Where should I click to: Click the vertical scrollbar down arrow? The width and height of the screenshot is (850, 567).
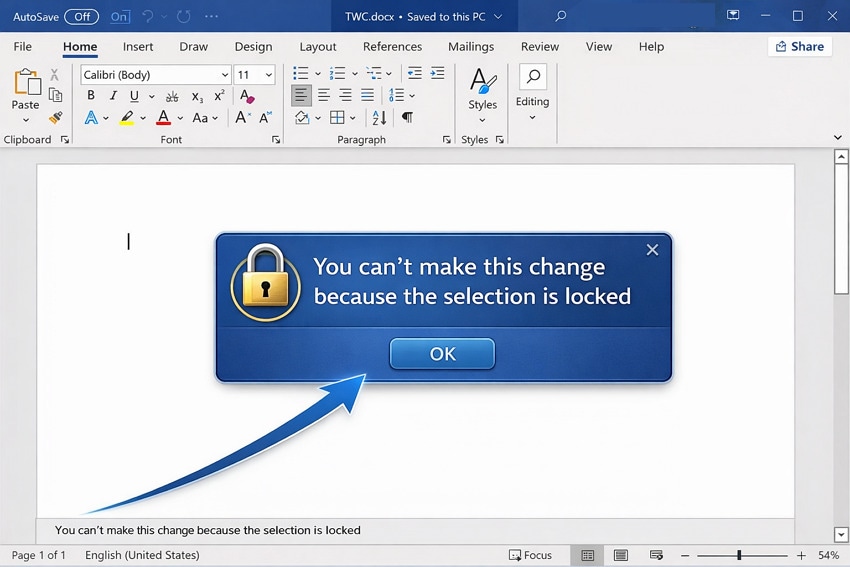(x=841, y=534)
